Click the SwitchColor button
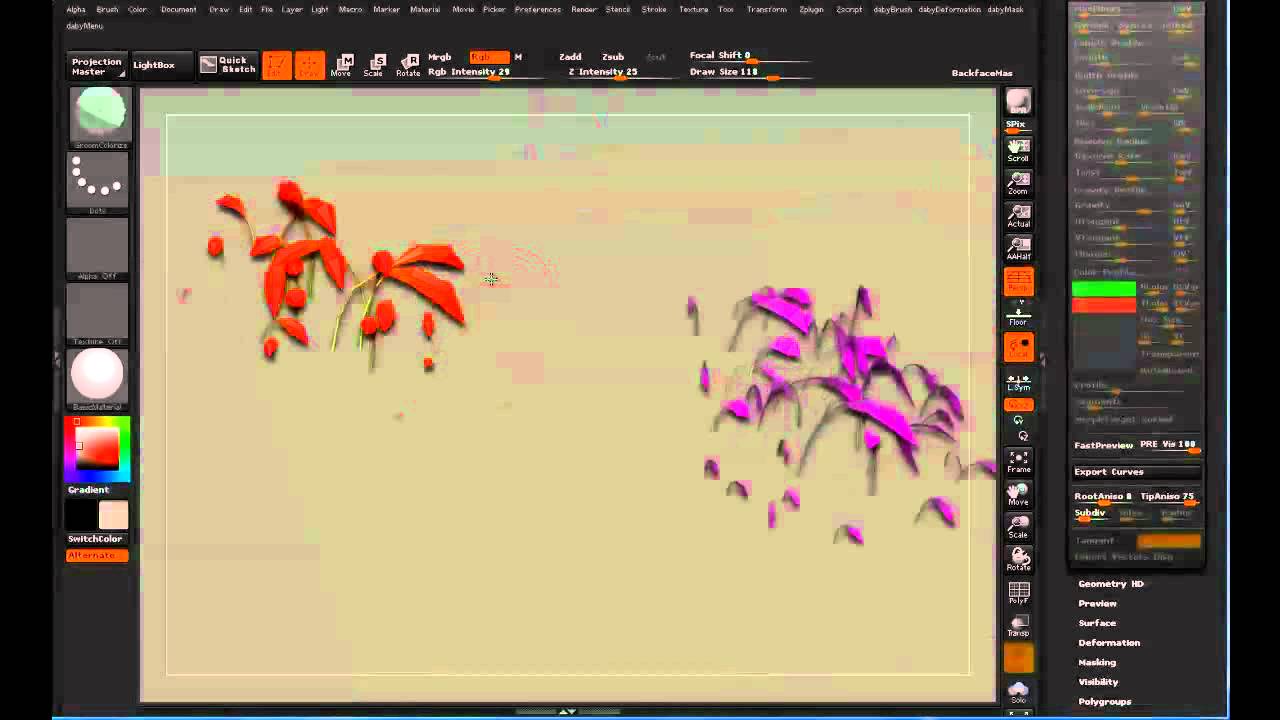Image resolution: width=1280 pixels, height=720 pixels. click(95, 539)
